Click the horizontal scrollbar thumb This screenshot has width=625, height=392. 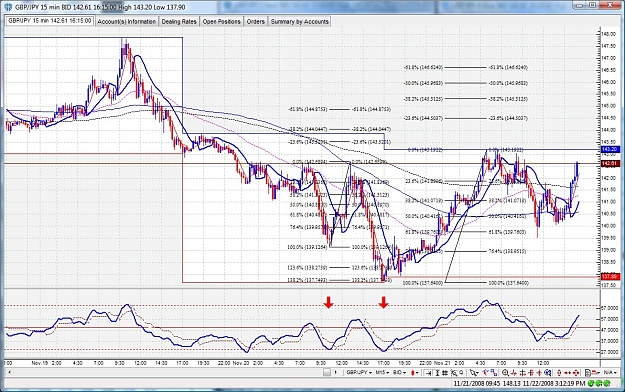click(327, 372)
